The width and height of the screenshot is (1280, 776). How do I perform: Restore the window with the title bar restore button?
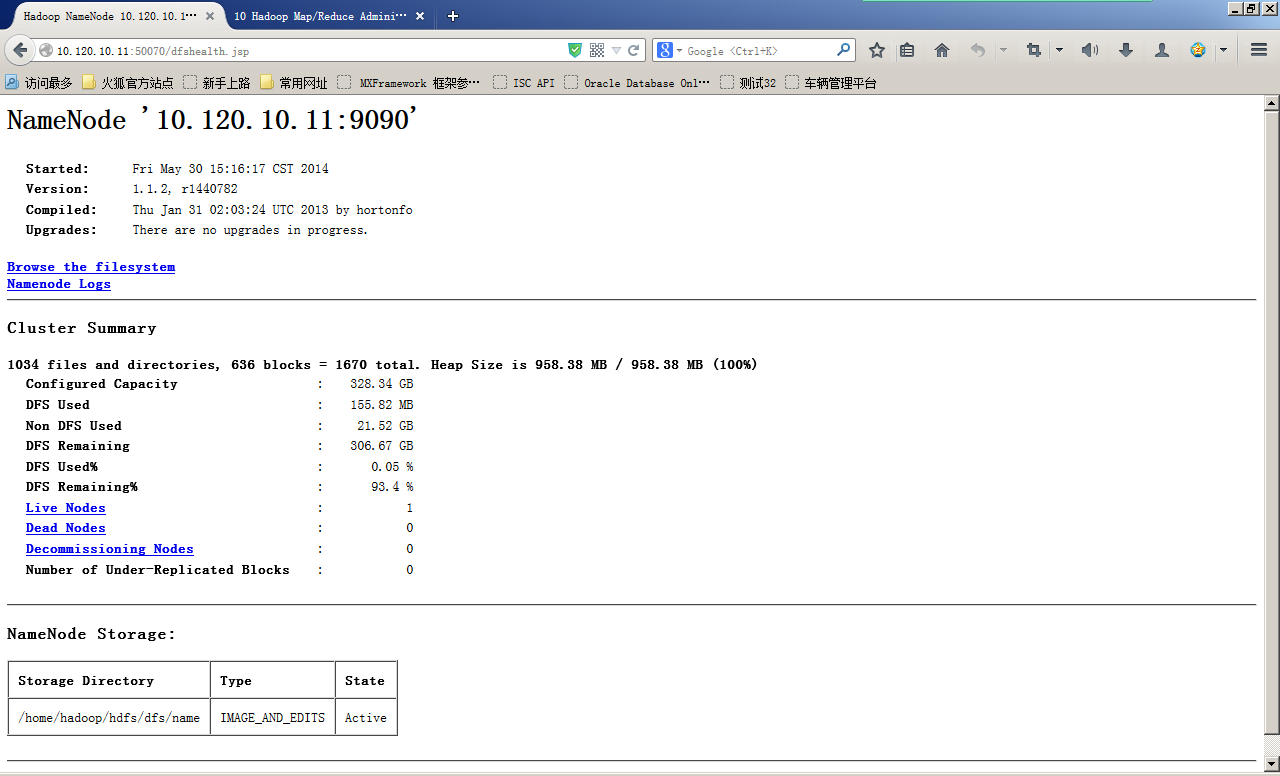[x=1250, y=8]
